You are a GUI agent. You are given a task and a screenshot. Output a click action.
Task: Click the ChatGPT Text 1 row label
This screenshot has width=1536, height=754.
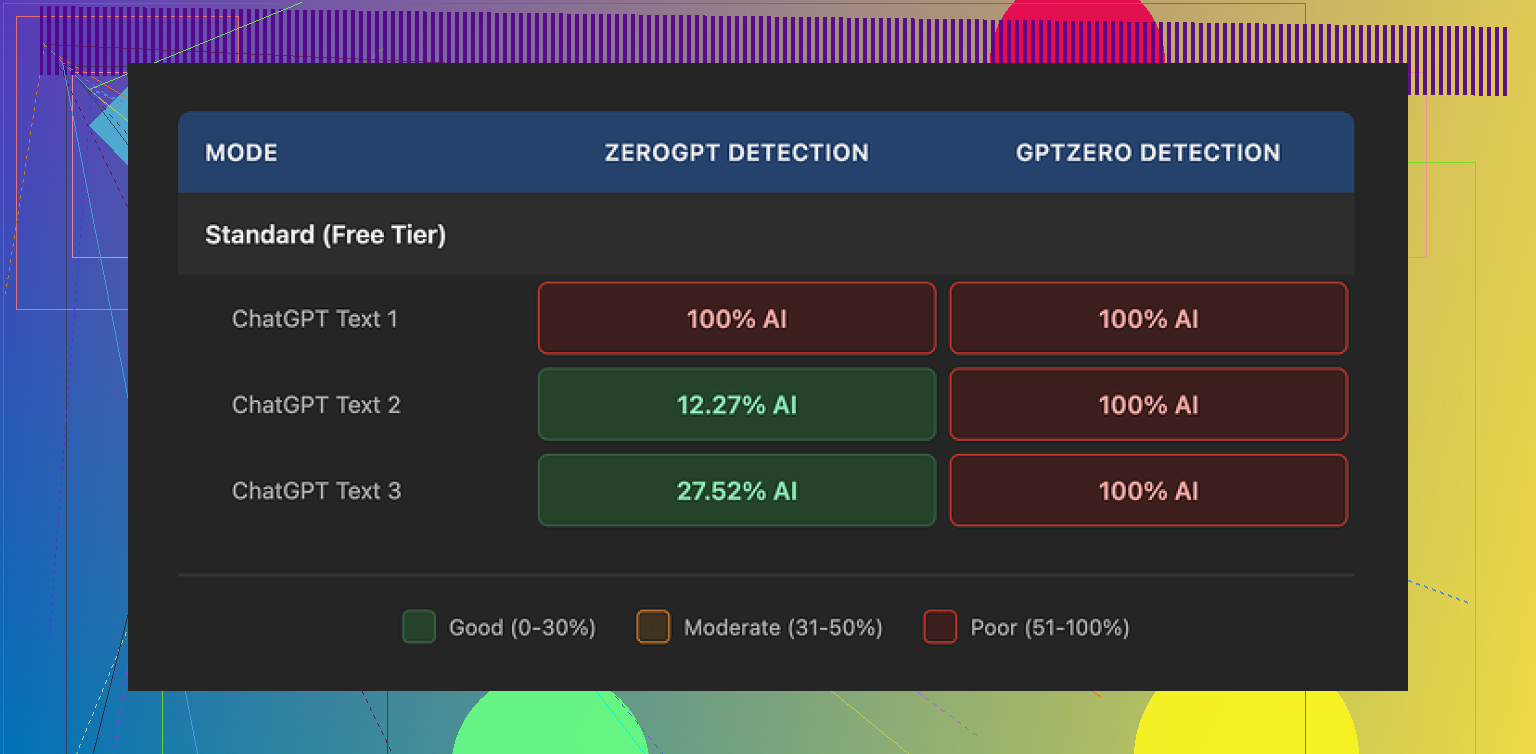pyautogui.click(x=315, y=319)
